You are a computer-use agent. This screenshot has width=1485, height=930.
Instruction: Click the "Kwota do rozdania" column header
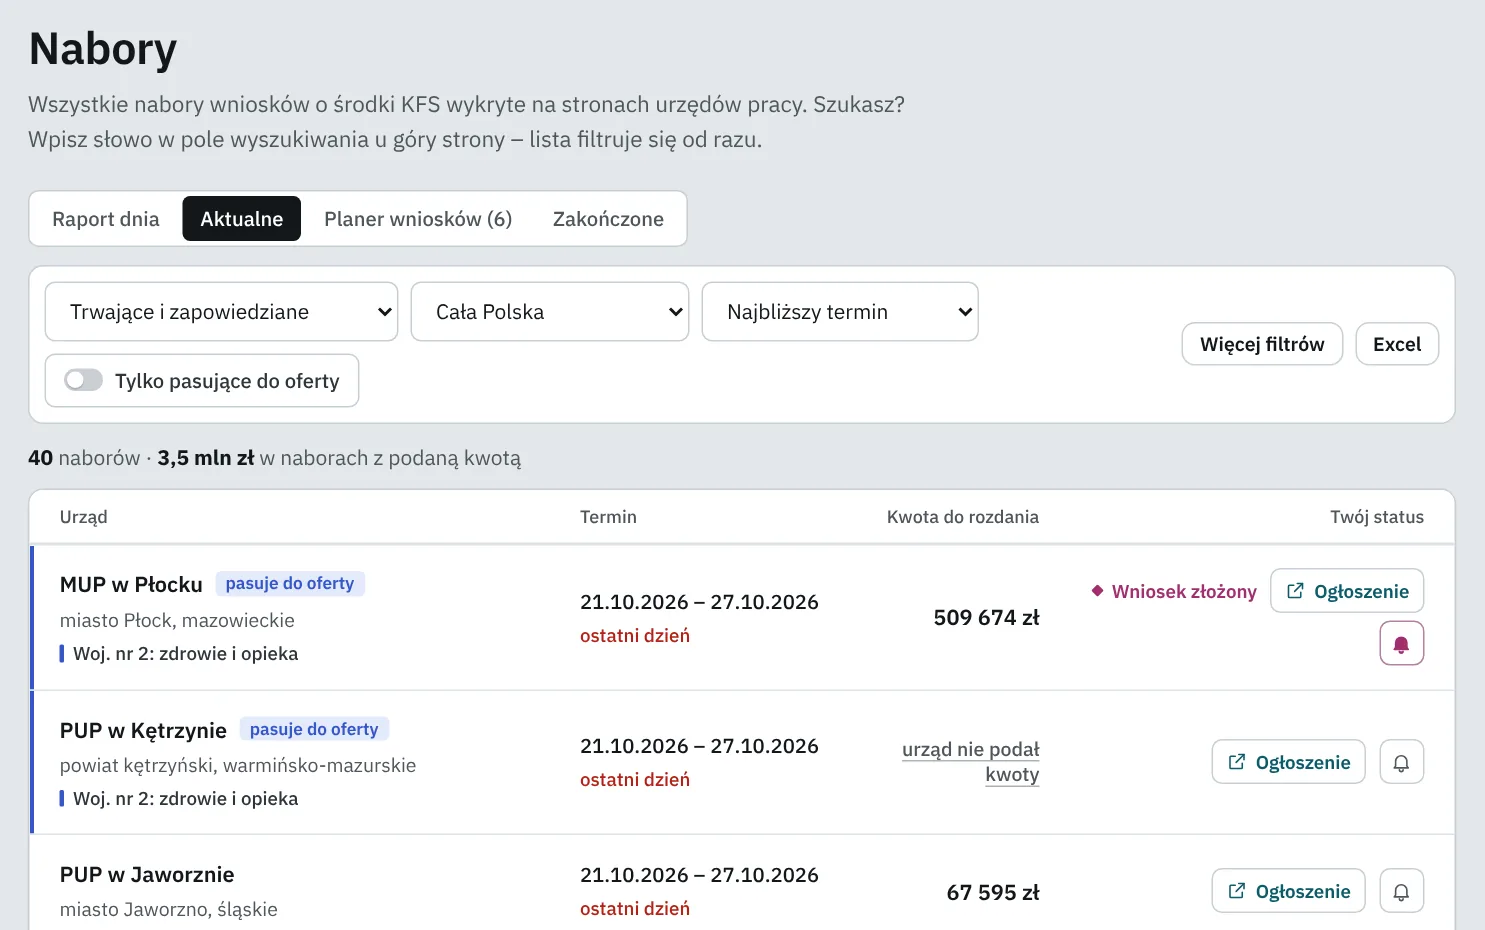pyautogui.click(x=963, y=517)
